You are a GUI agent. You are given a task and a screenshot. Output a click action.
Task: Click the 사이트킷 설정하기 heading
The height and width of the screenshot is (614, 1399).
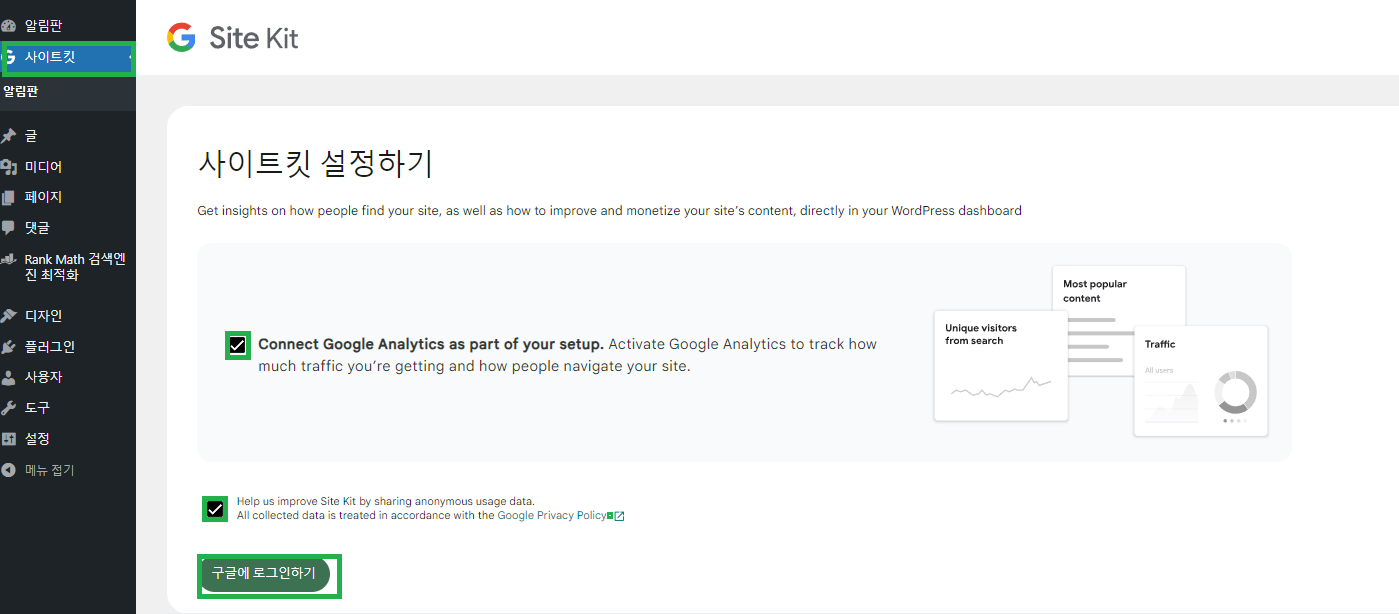point(315,163)
